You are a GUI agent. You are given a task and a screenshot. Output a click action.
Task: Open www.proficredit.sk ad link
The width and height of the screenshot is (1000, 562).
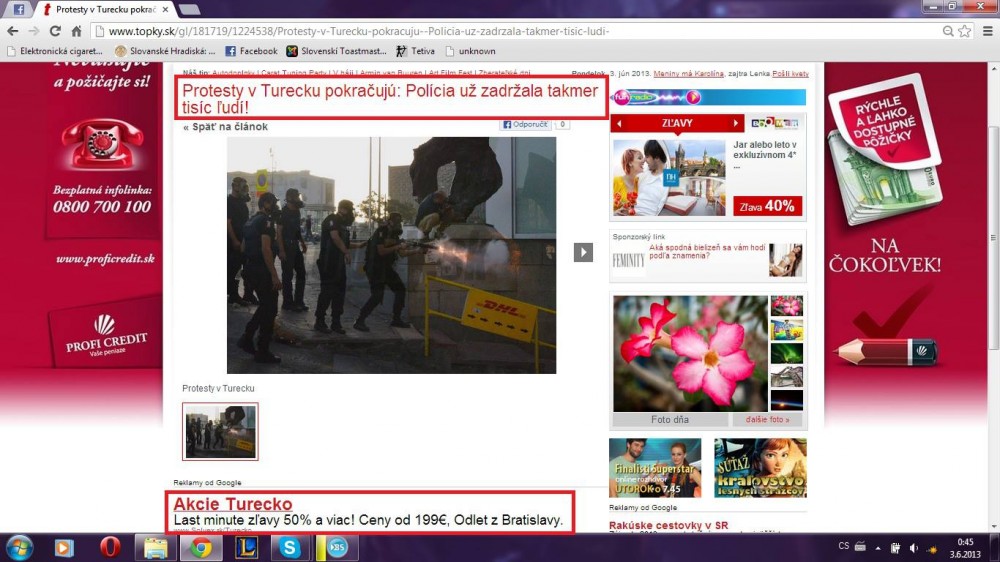tap(105, 258)
